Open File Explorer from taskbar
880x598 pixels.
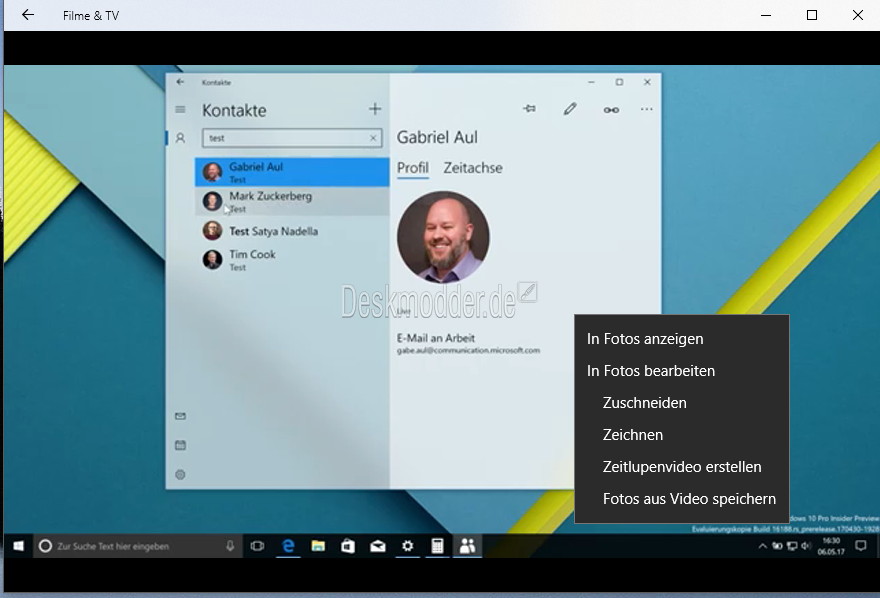[318, 546]
